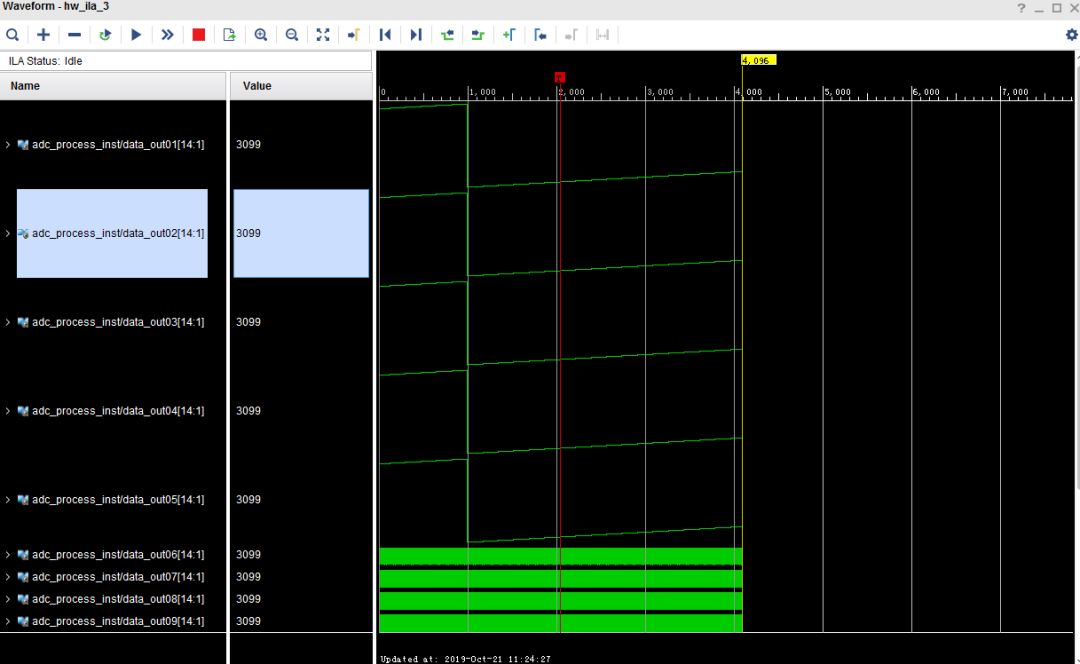
Task: Expand data_out07[14:1] bus
Action: 8,577
